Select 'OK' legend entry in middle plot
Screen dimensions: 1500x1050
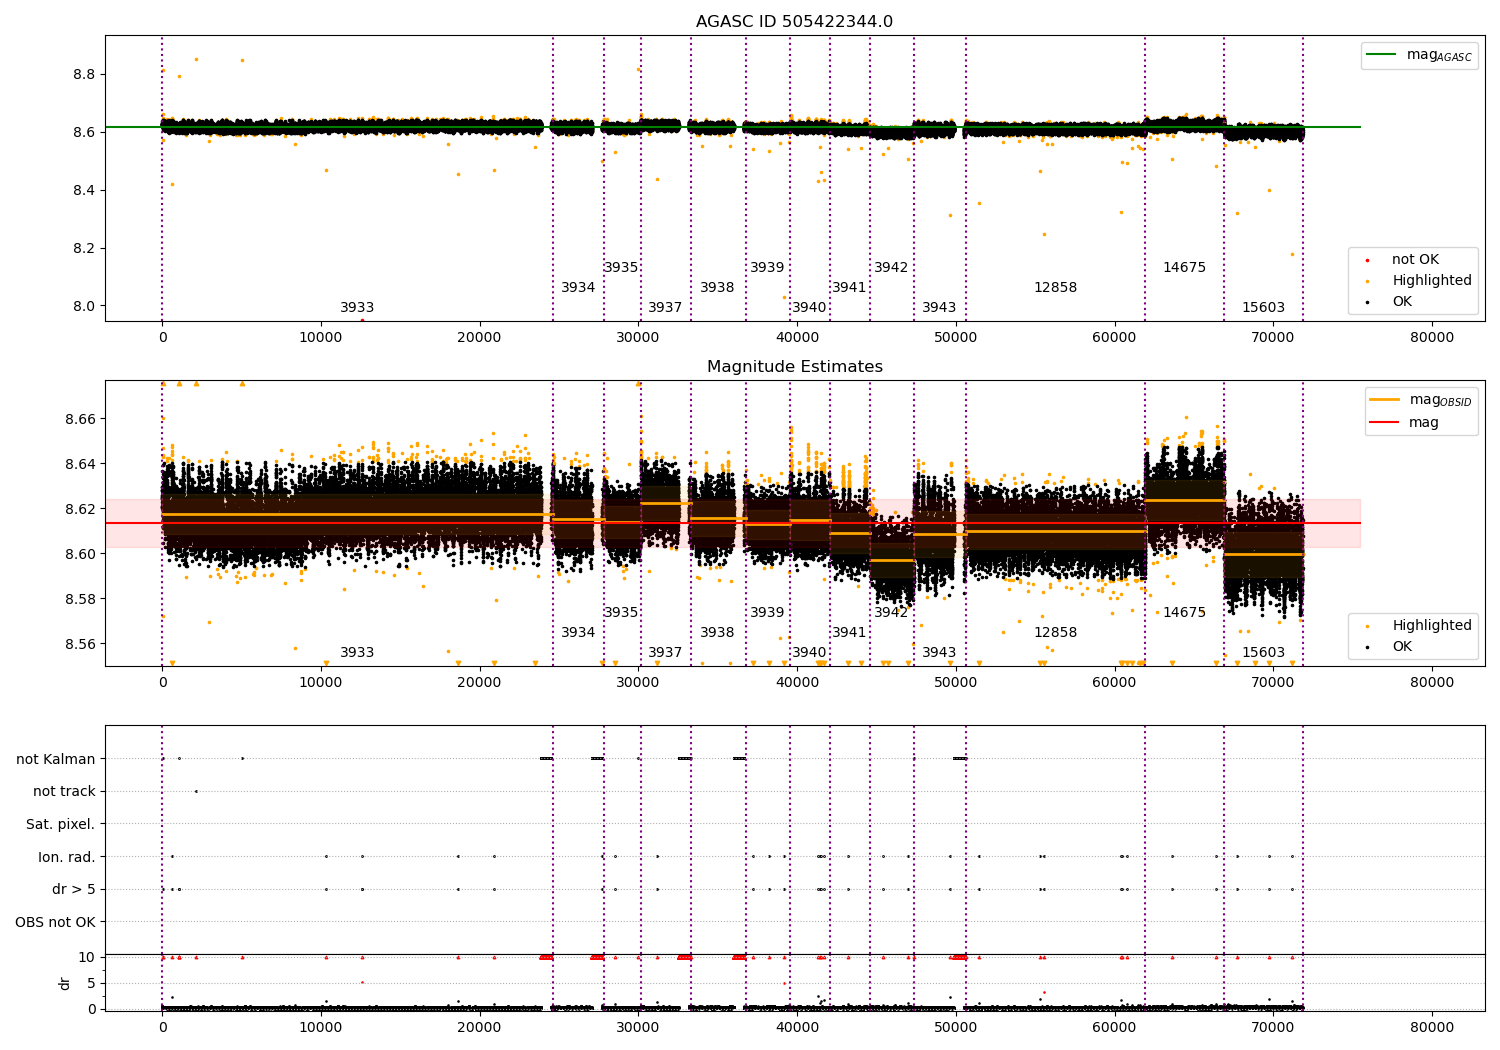click(x=1391, y=647)
